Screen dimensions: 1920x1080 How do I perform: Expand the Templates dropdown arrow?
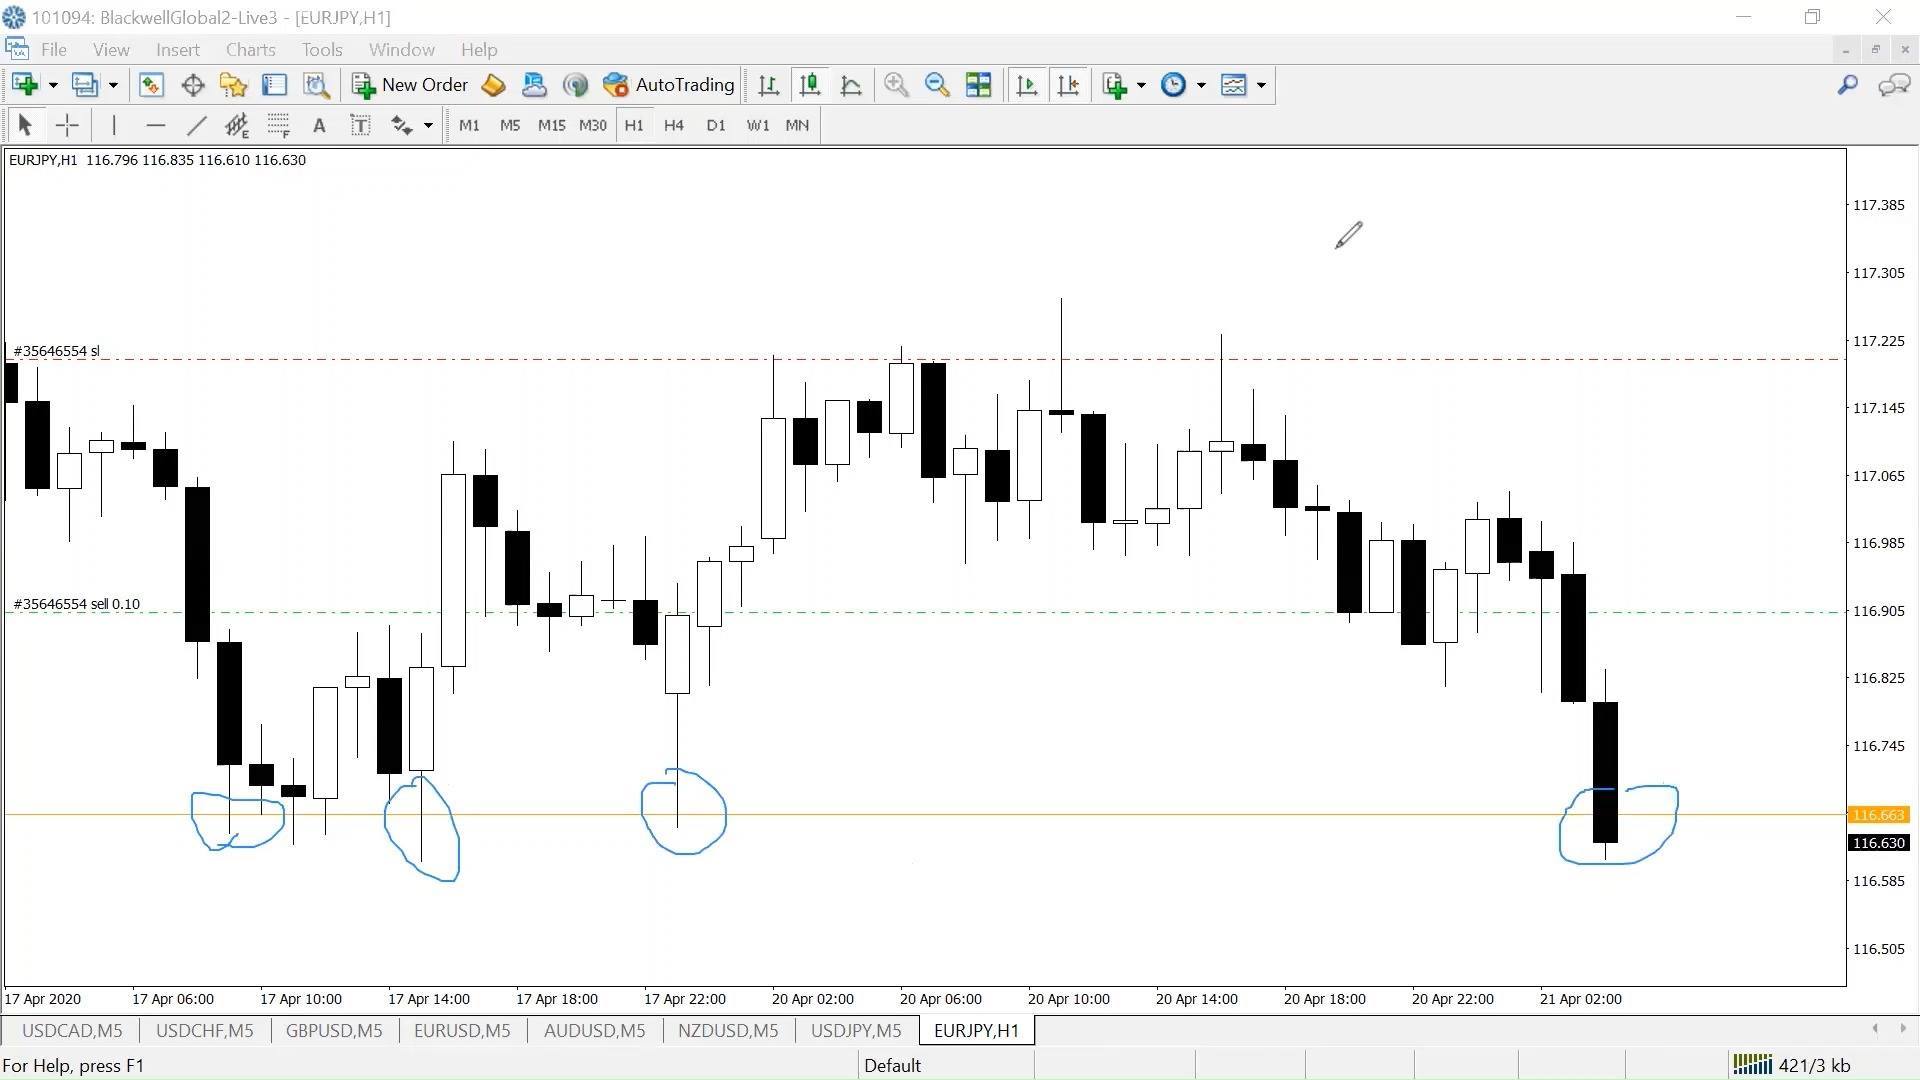(x=1261, y=85)
